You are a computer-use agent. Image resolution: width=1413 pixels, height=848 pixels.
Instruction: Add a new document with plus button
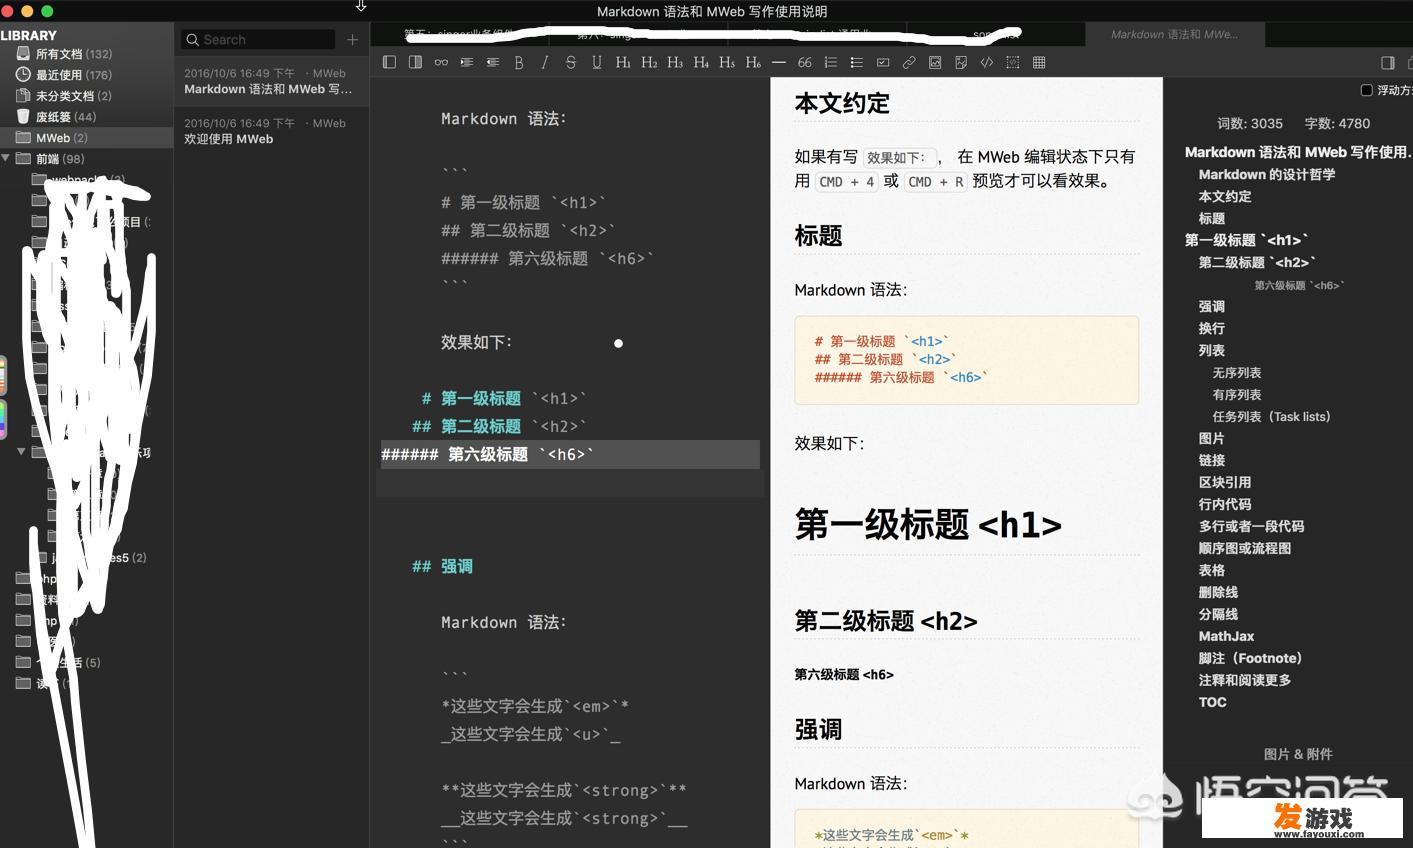pos(352,40)
